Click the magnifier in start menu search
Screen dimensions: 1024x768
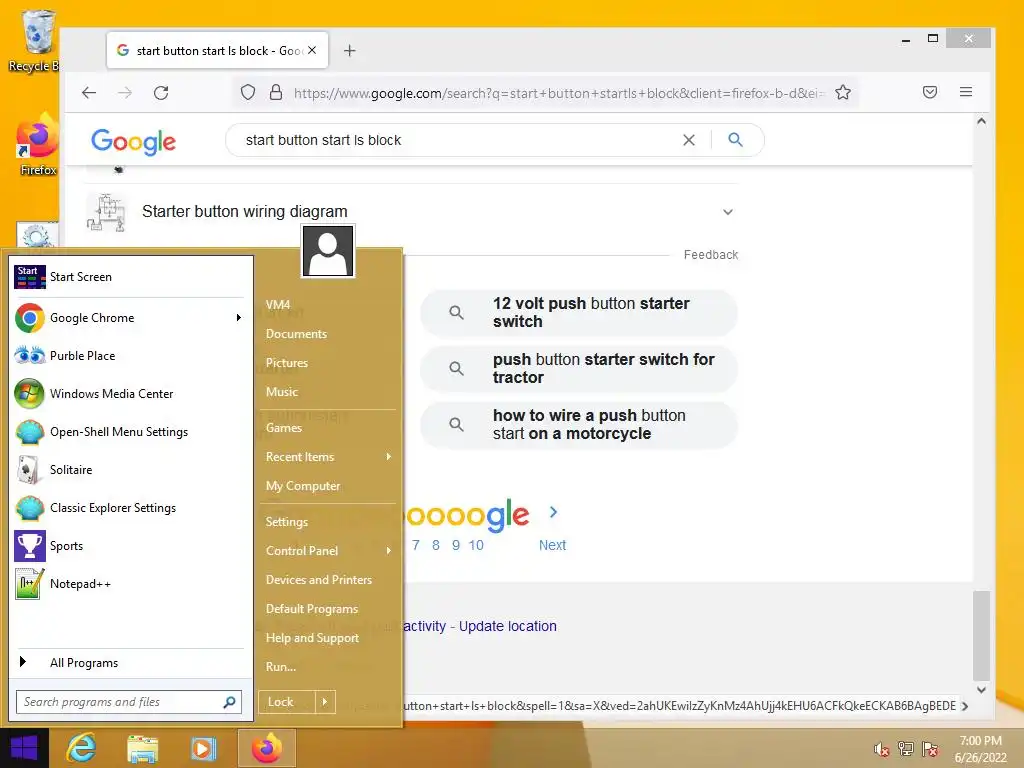[x=229, y=702]
